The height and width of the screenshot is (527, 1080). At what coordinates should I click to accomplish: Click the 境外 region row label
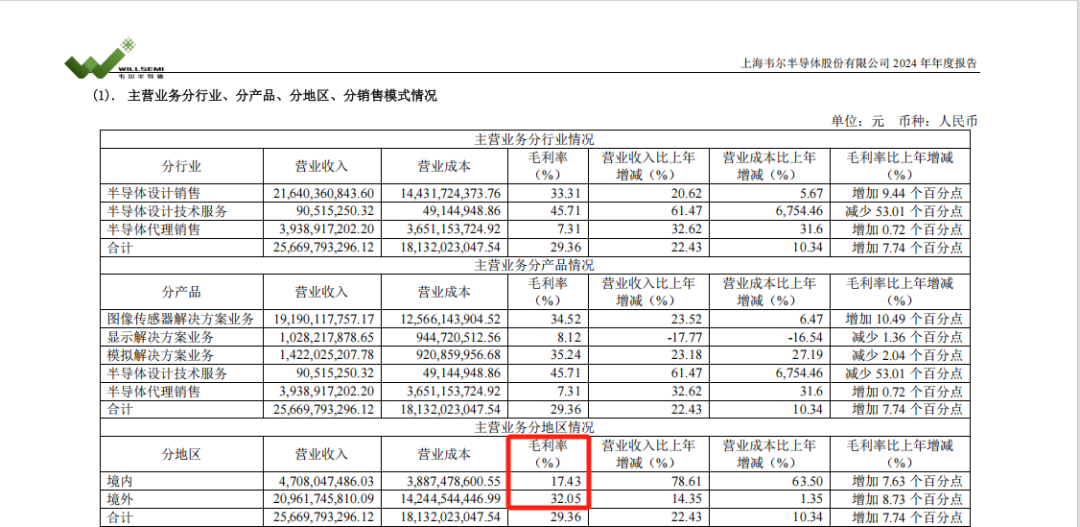pos(120,499)
